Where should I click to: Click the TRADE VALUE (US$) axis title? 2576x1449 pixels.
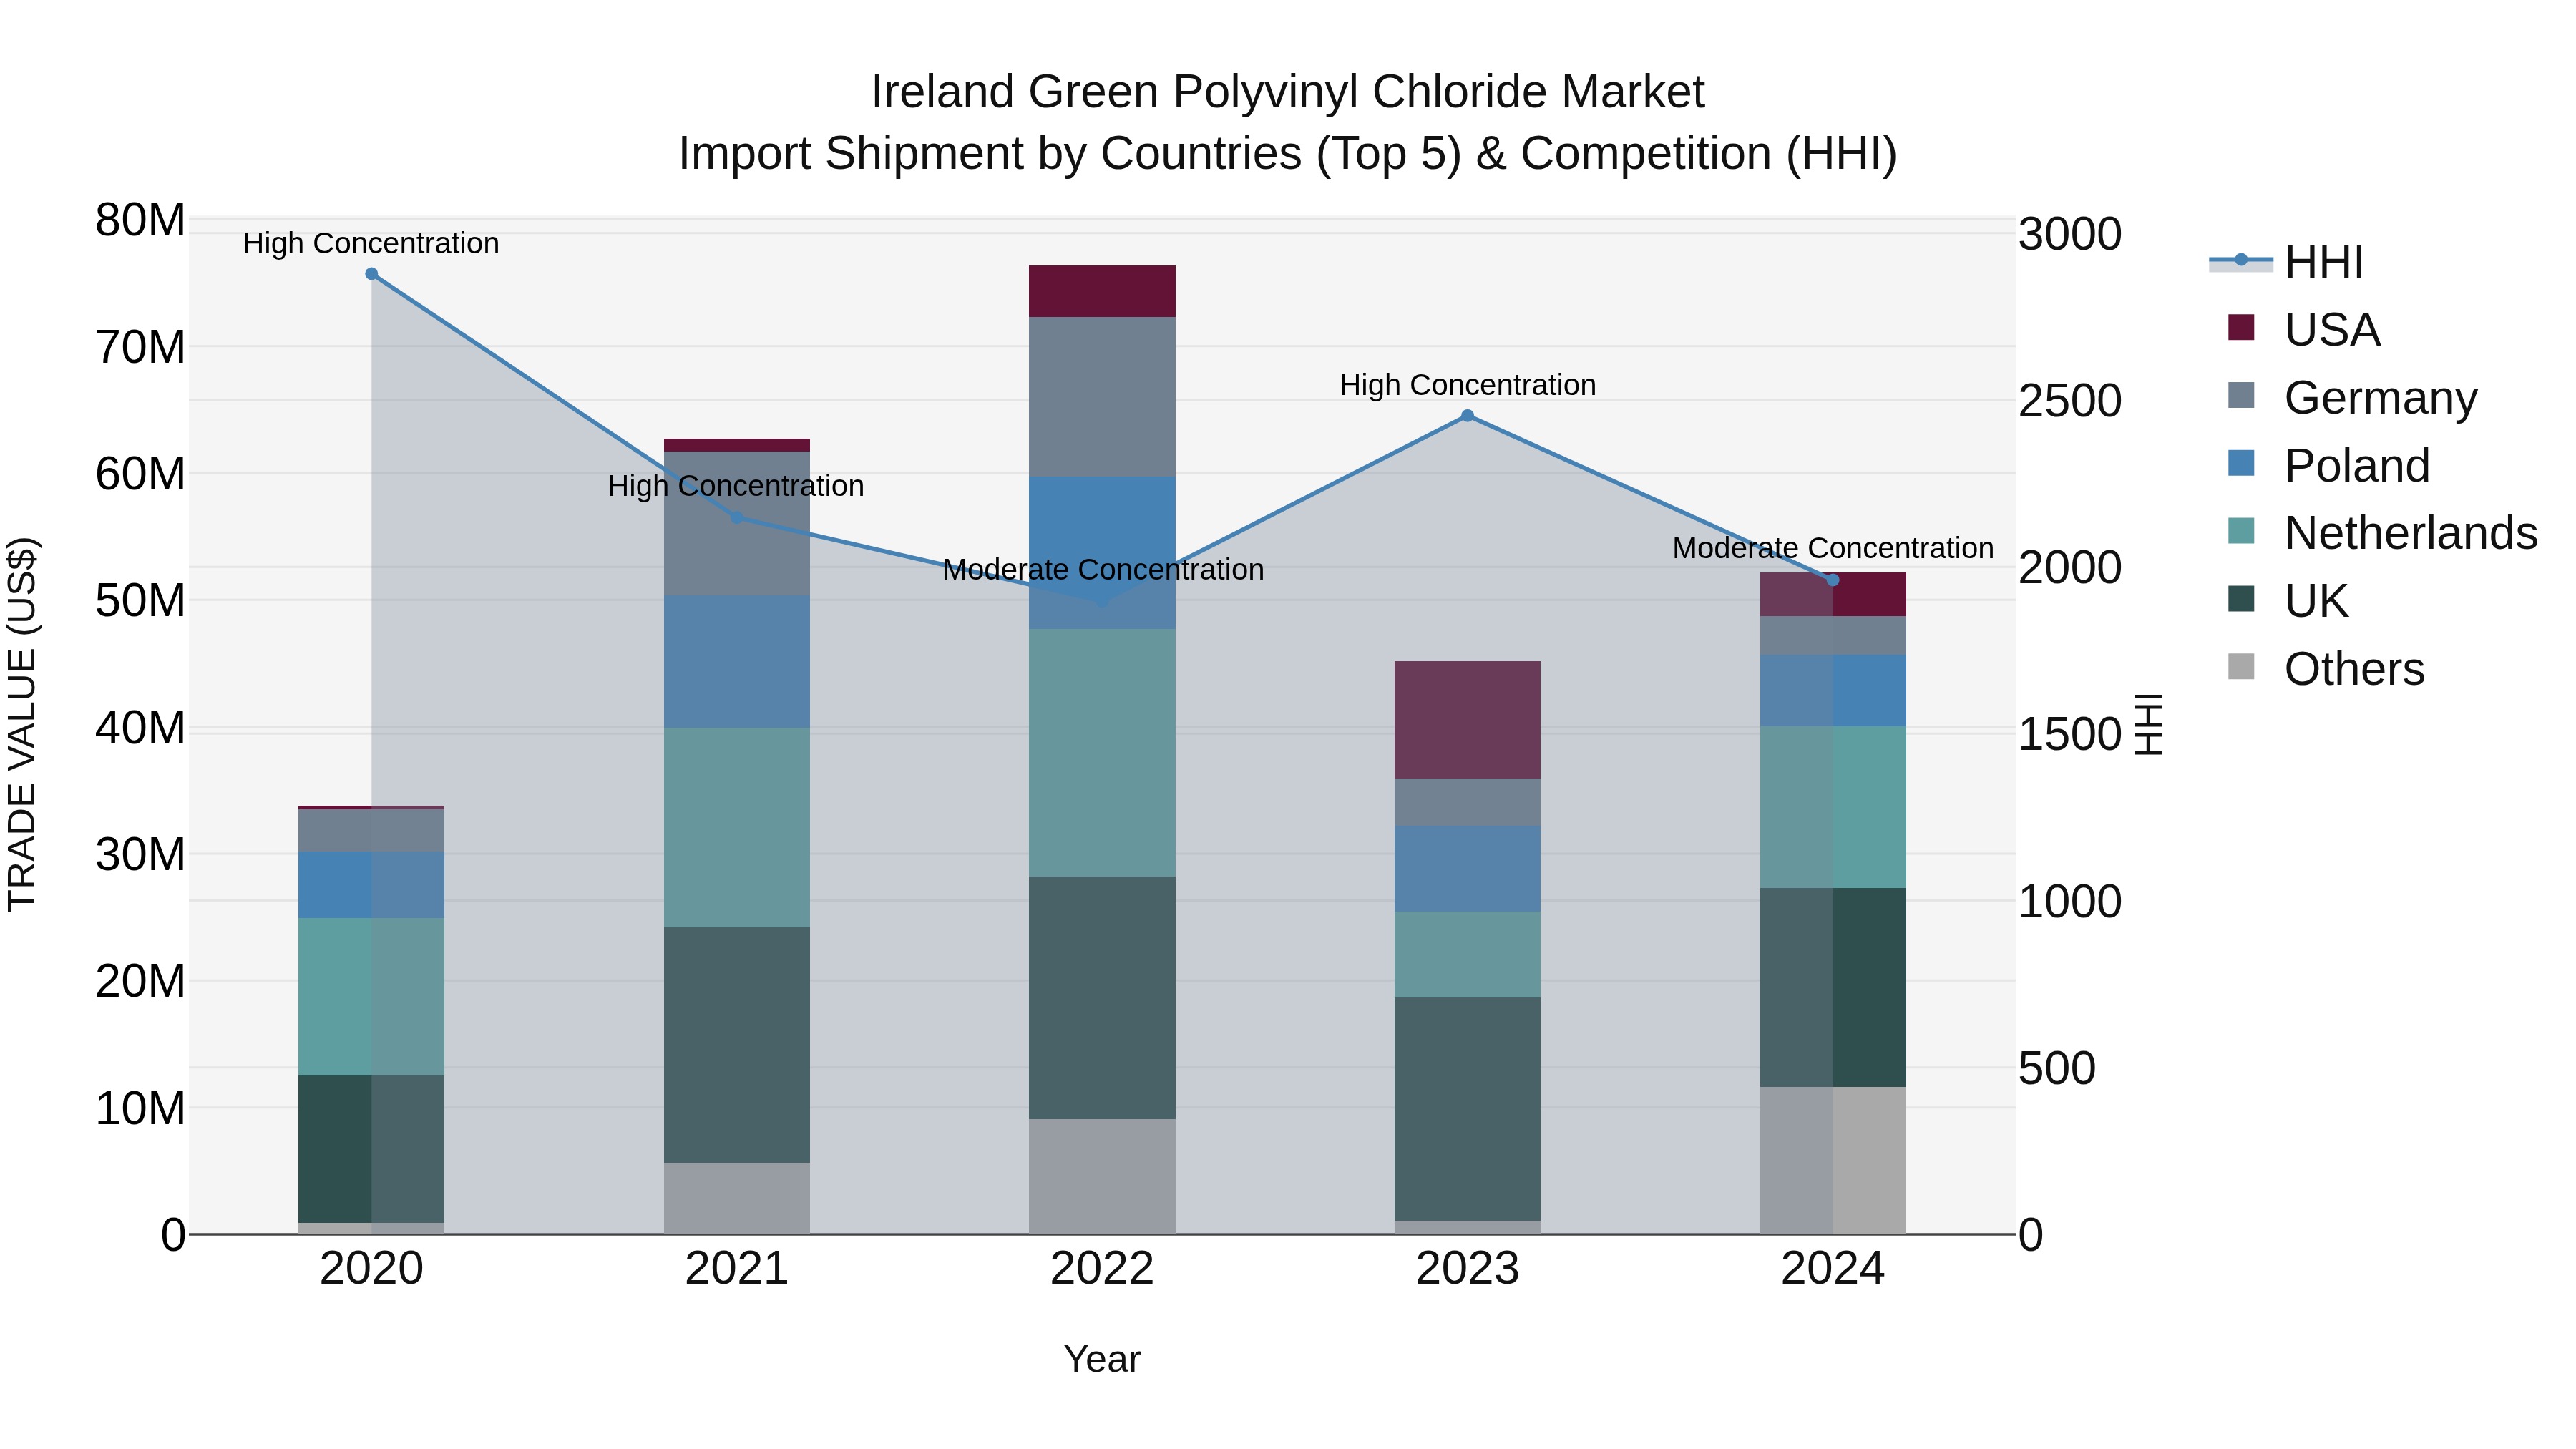22,724
